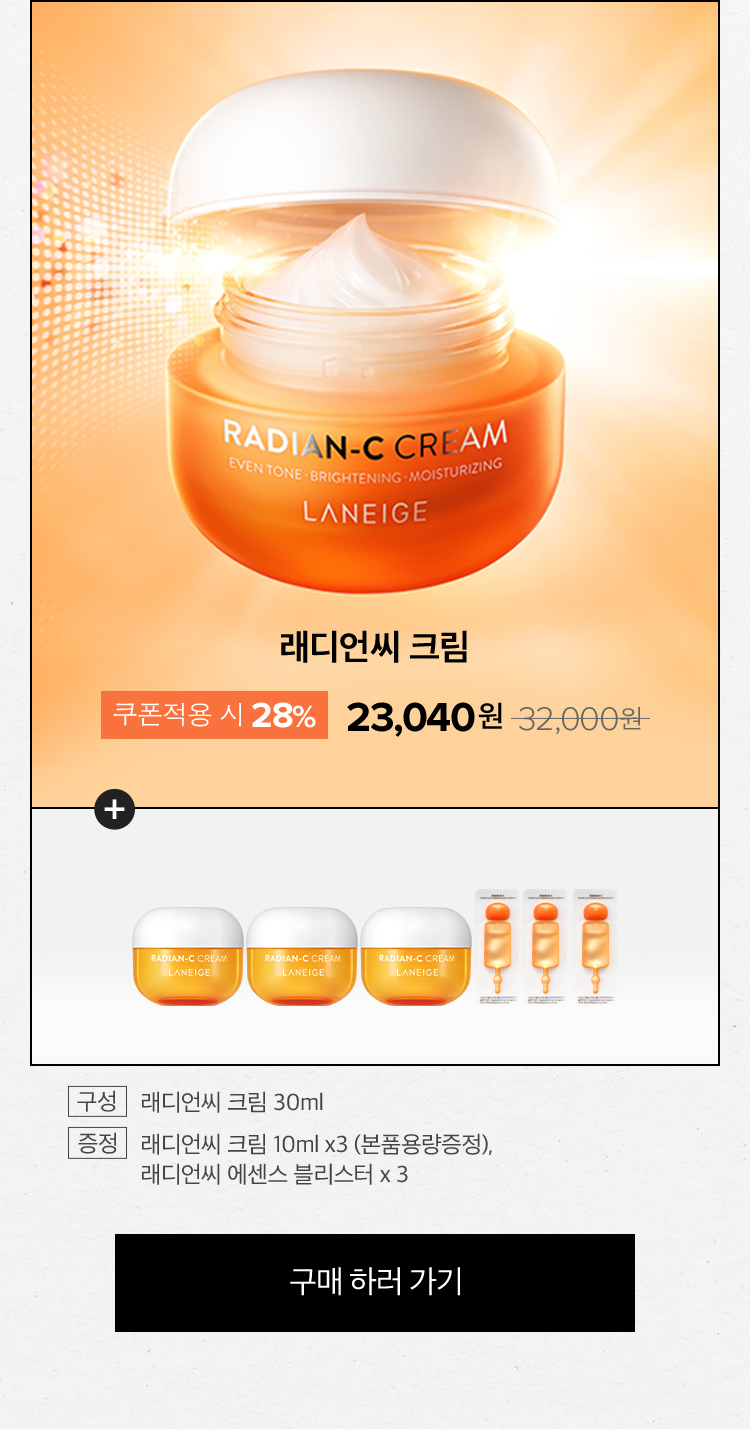Click the black plus circle icon
The height and width of the screenshot is (1430, 750).
114,809
